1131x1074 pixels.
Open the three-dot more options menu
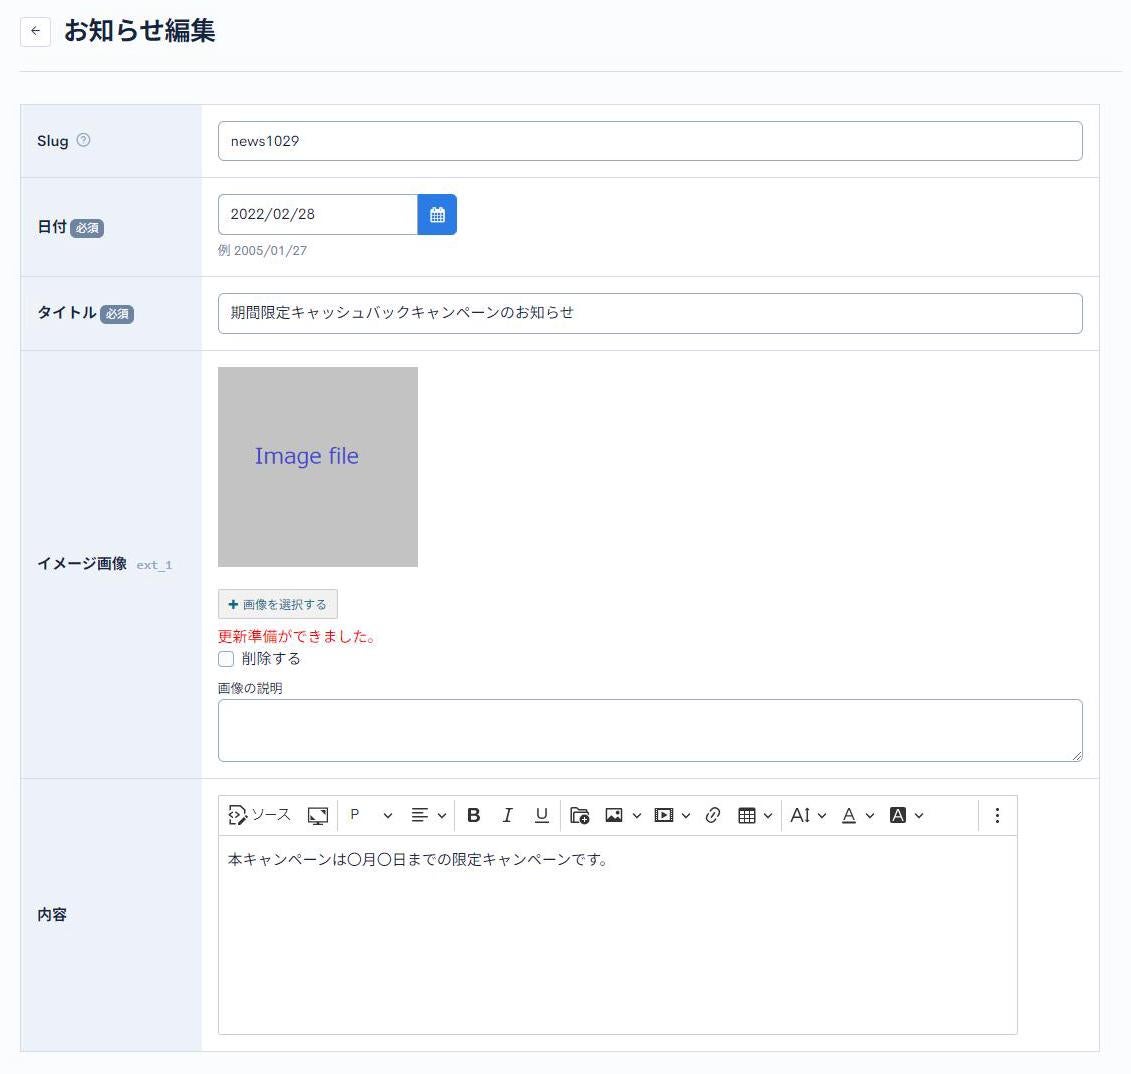997,815
